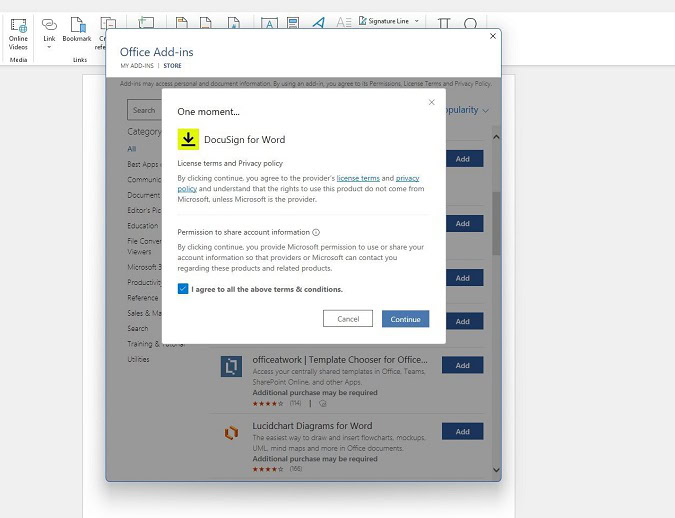Select the Education category
This screenshot has height=518, width=675.
pyautogui.click(x=142, y=226)
